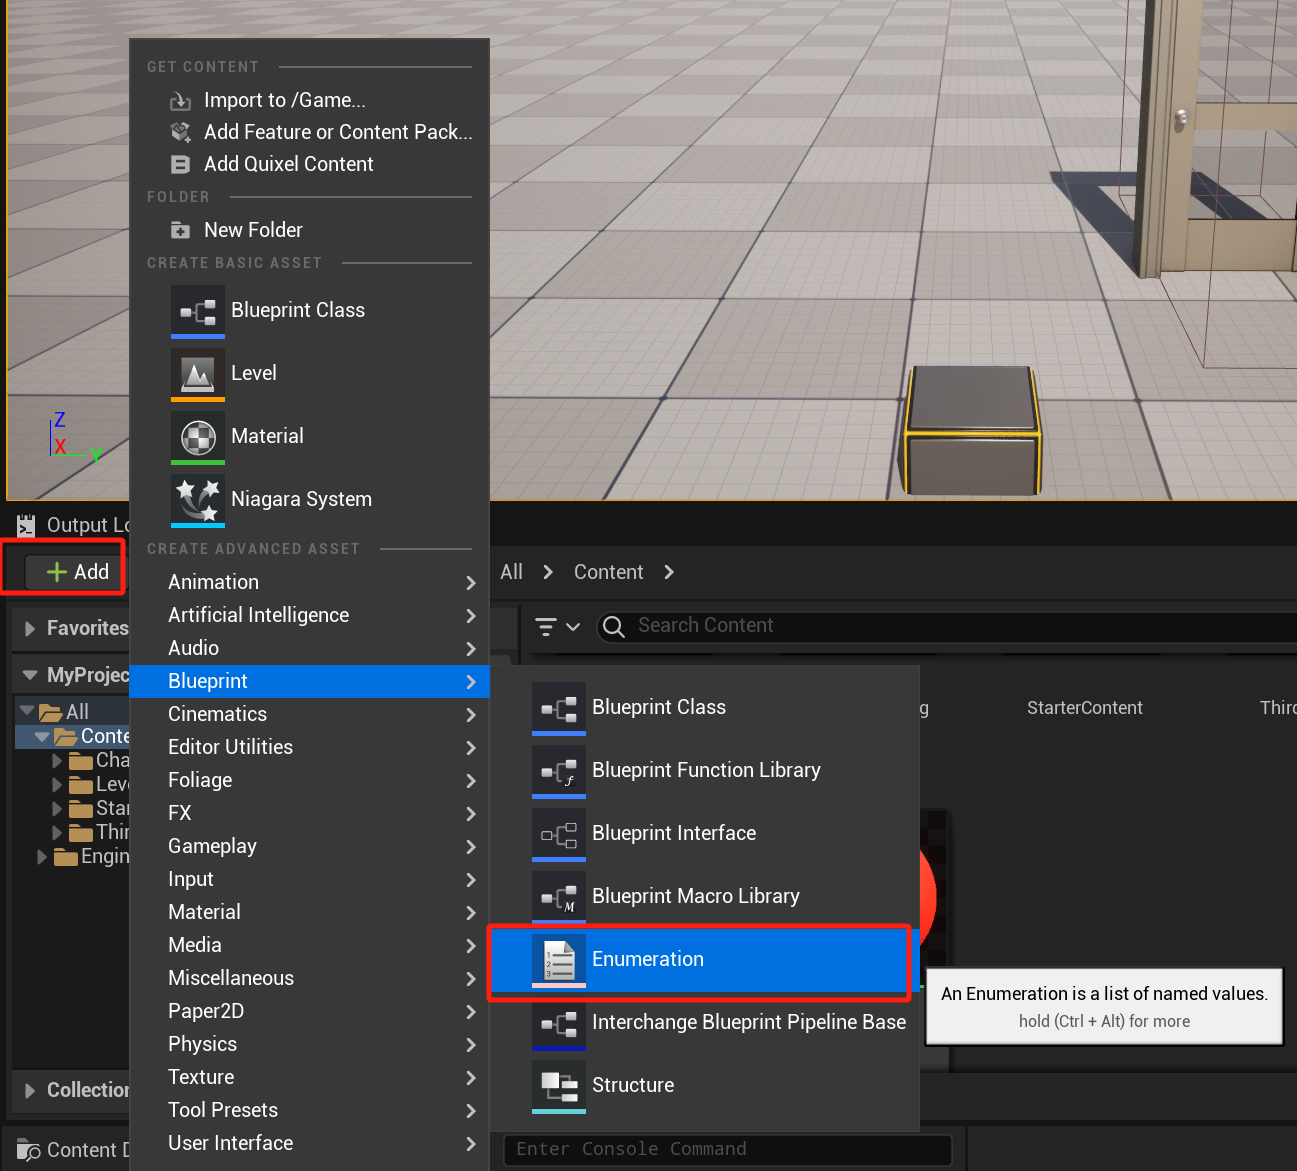
Task: Open the Miscellaneous submenu
Action: (x=310, y=978)
